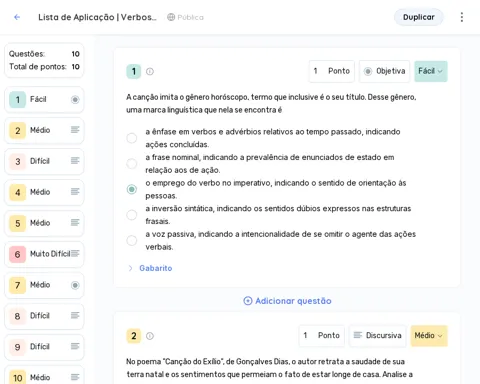Image resolution: width=480 pixels, height=384 pixels.
Task: Click the discursive lines icon in sidebar row 2 Médio
Action: [75, 130]
